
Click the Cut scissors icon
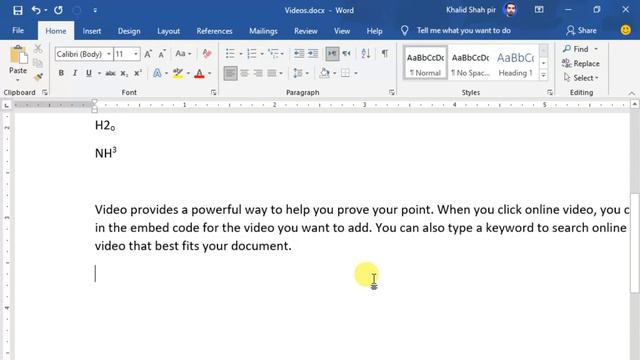pos(38,49)
